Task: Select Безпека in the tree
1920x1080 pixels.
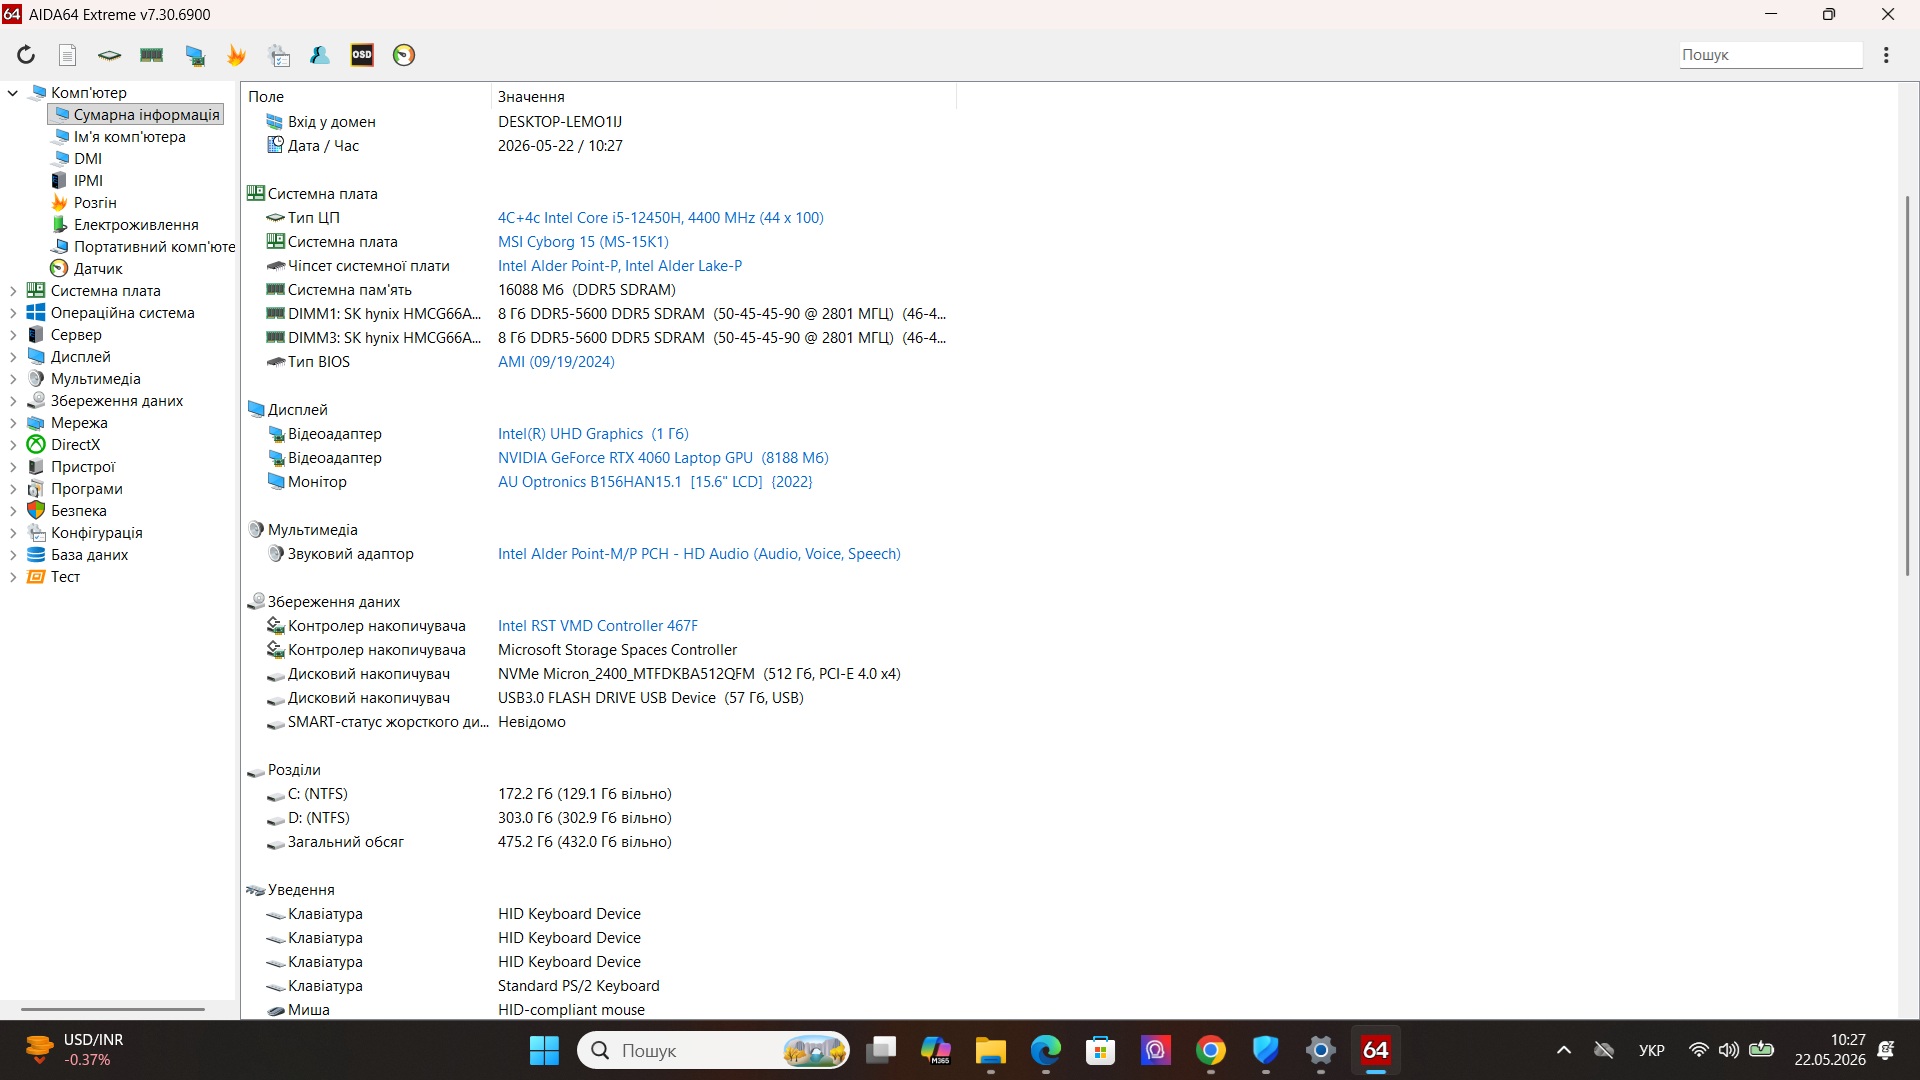Action: (78, 511)
